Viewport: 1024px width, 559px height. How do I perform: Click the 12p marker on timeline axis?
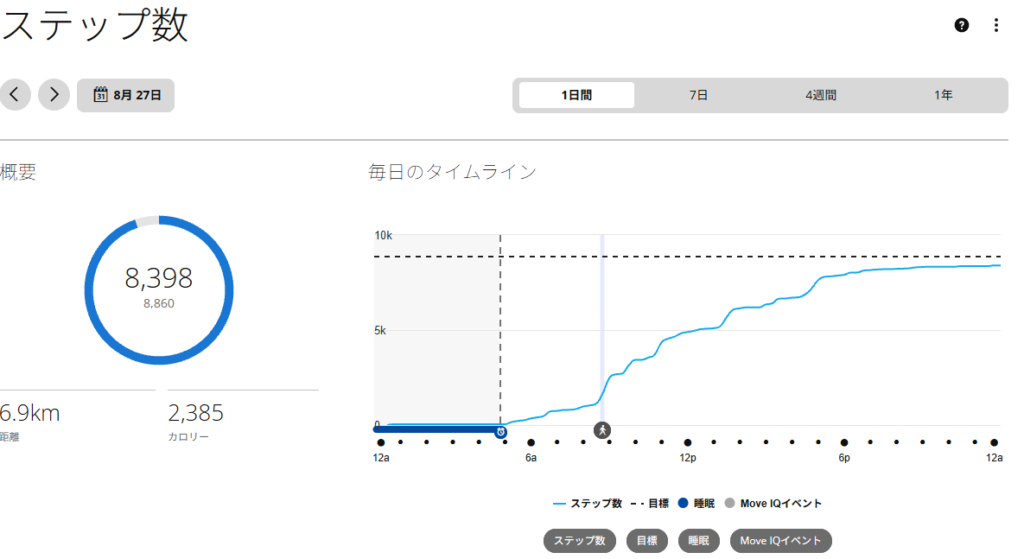coord(688,458)
